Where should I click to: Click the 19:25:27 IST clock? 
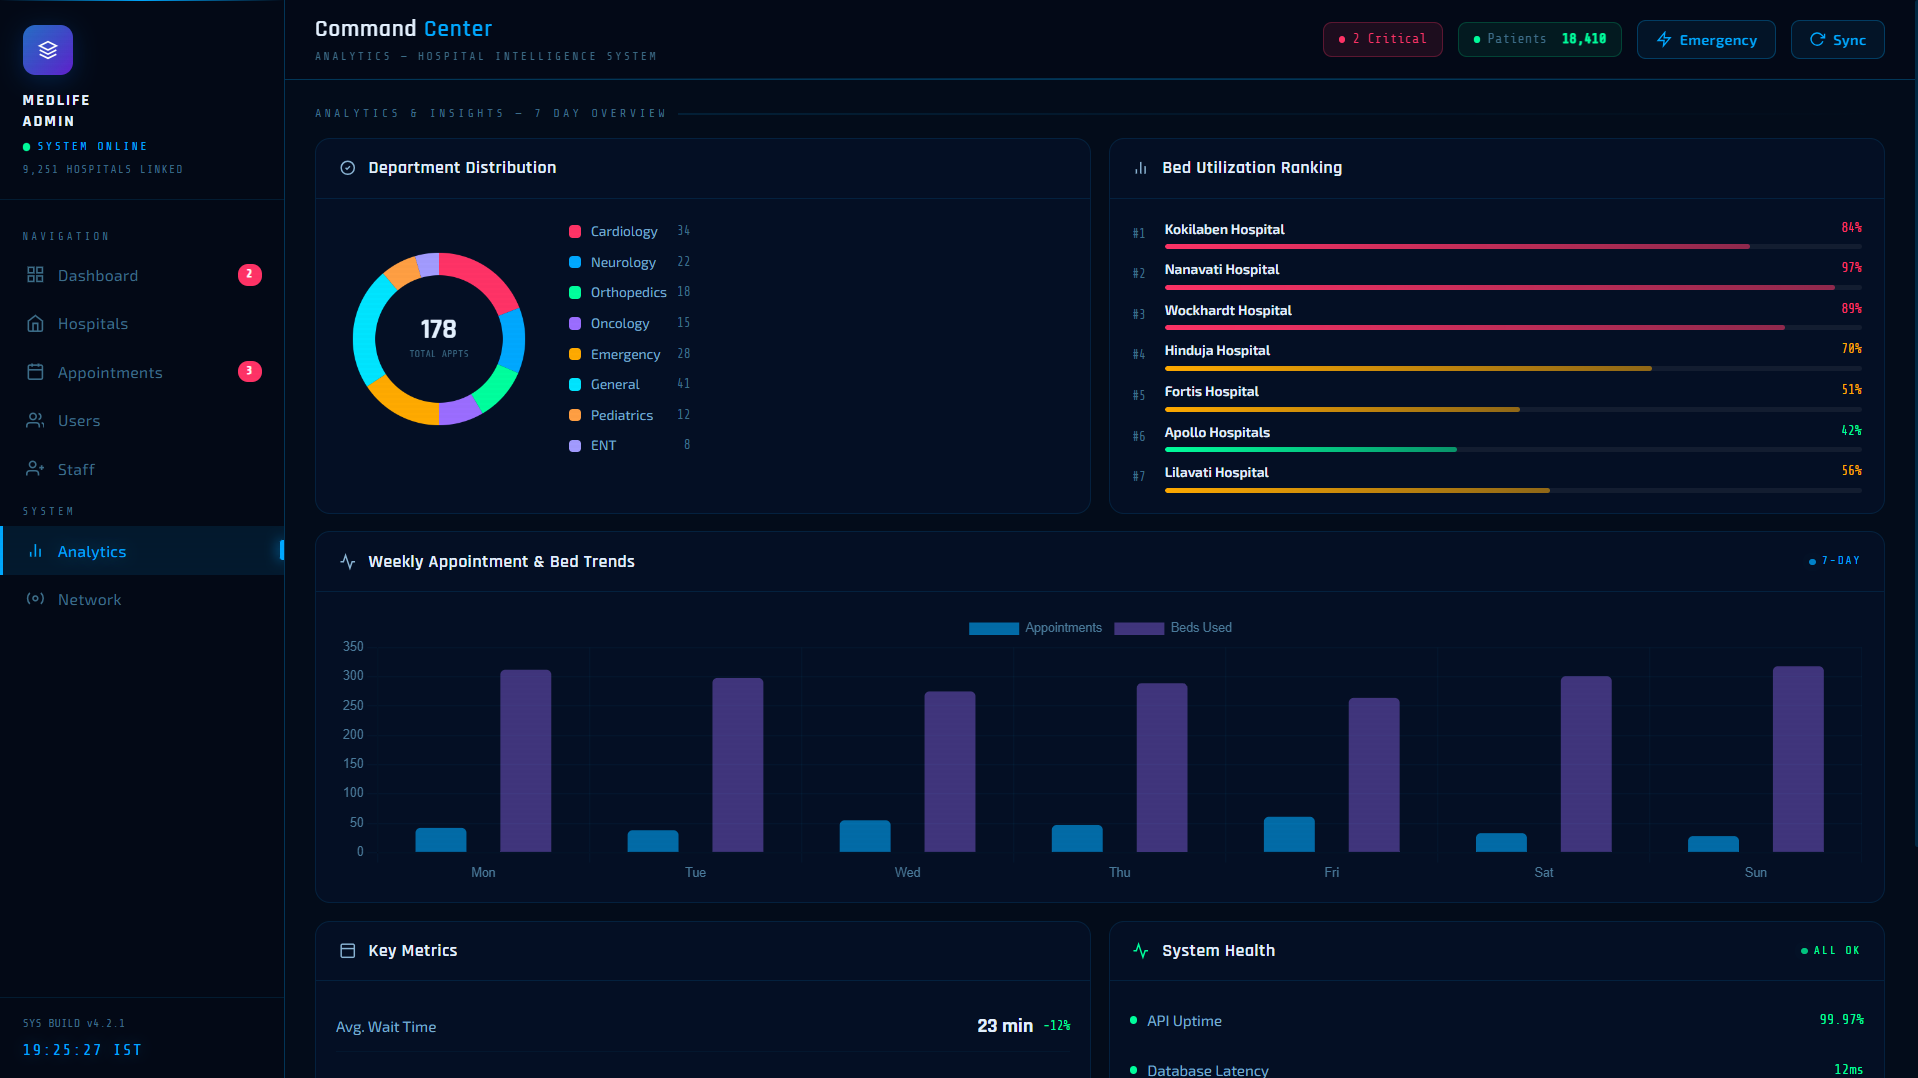pos(83,1051)
